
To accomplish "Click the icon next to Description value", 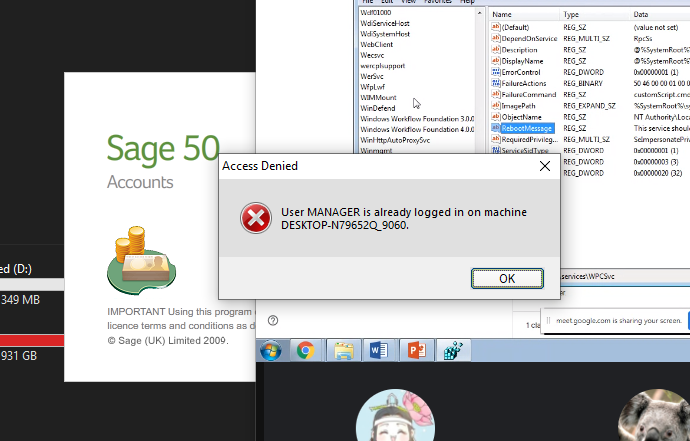I will (x=495, y=49).
